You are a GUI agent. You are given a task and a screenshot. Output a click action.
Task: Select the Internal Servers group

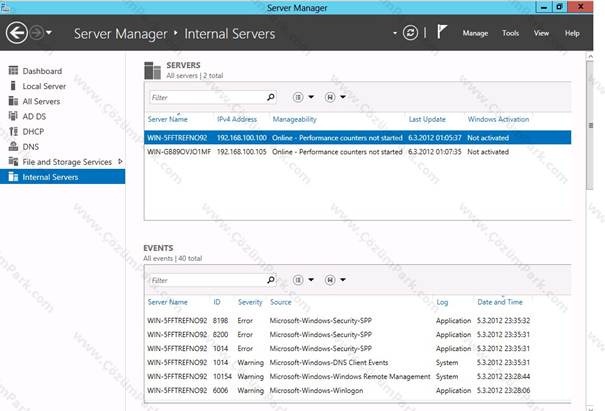tap(63, 177)
